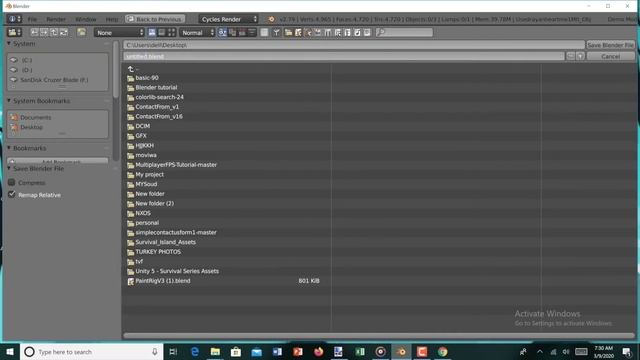Toggle sound files filter

click(x=357, y=32)
